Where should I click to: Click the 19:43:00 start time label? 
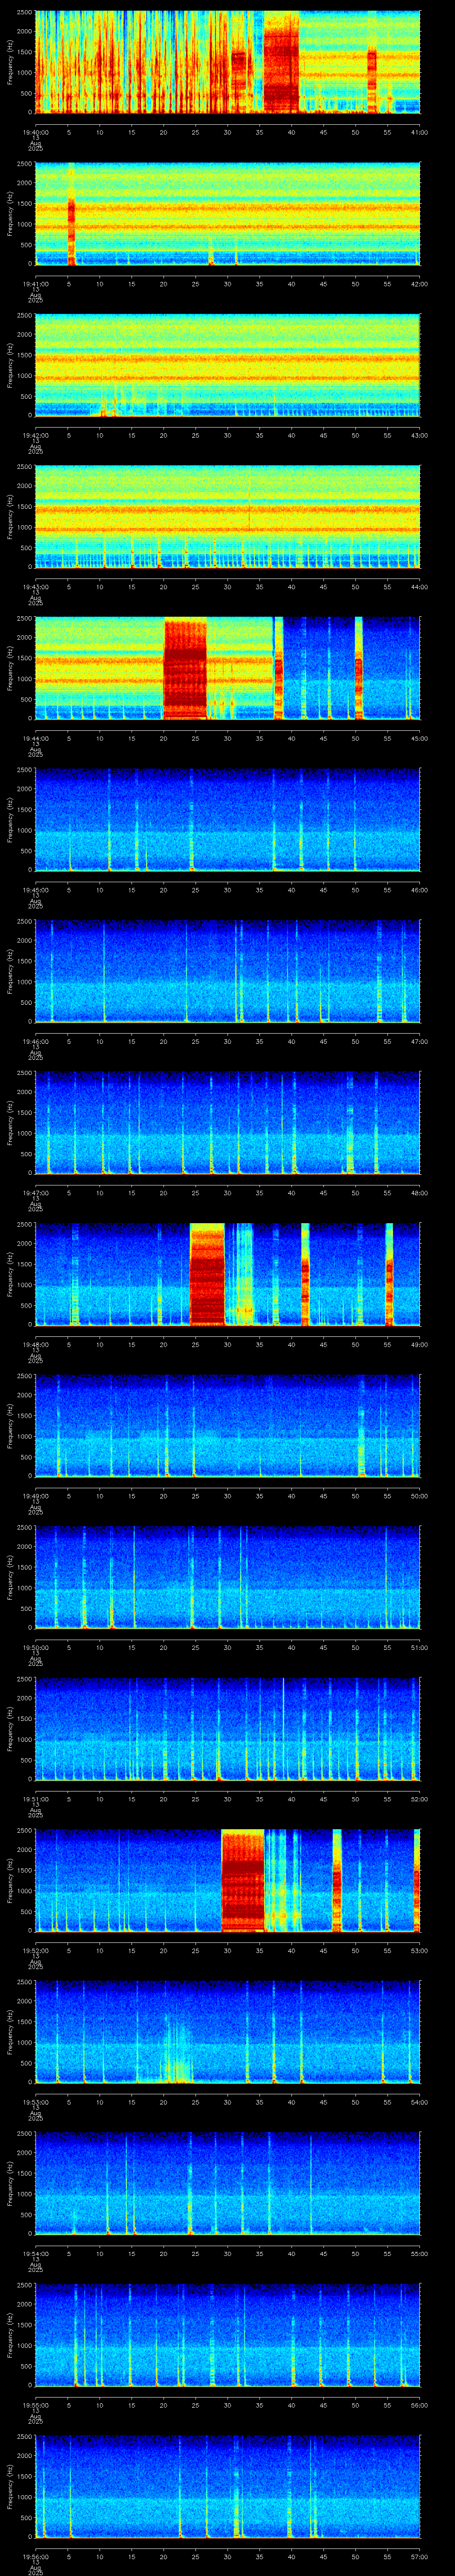click(35, 587)
